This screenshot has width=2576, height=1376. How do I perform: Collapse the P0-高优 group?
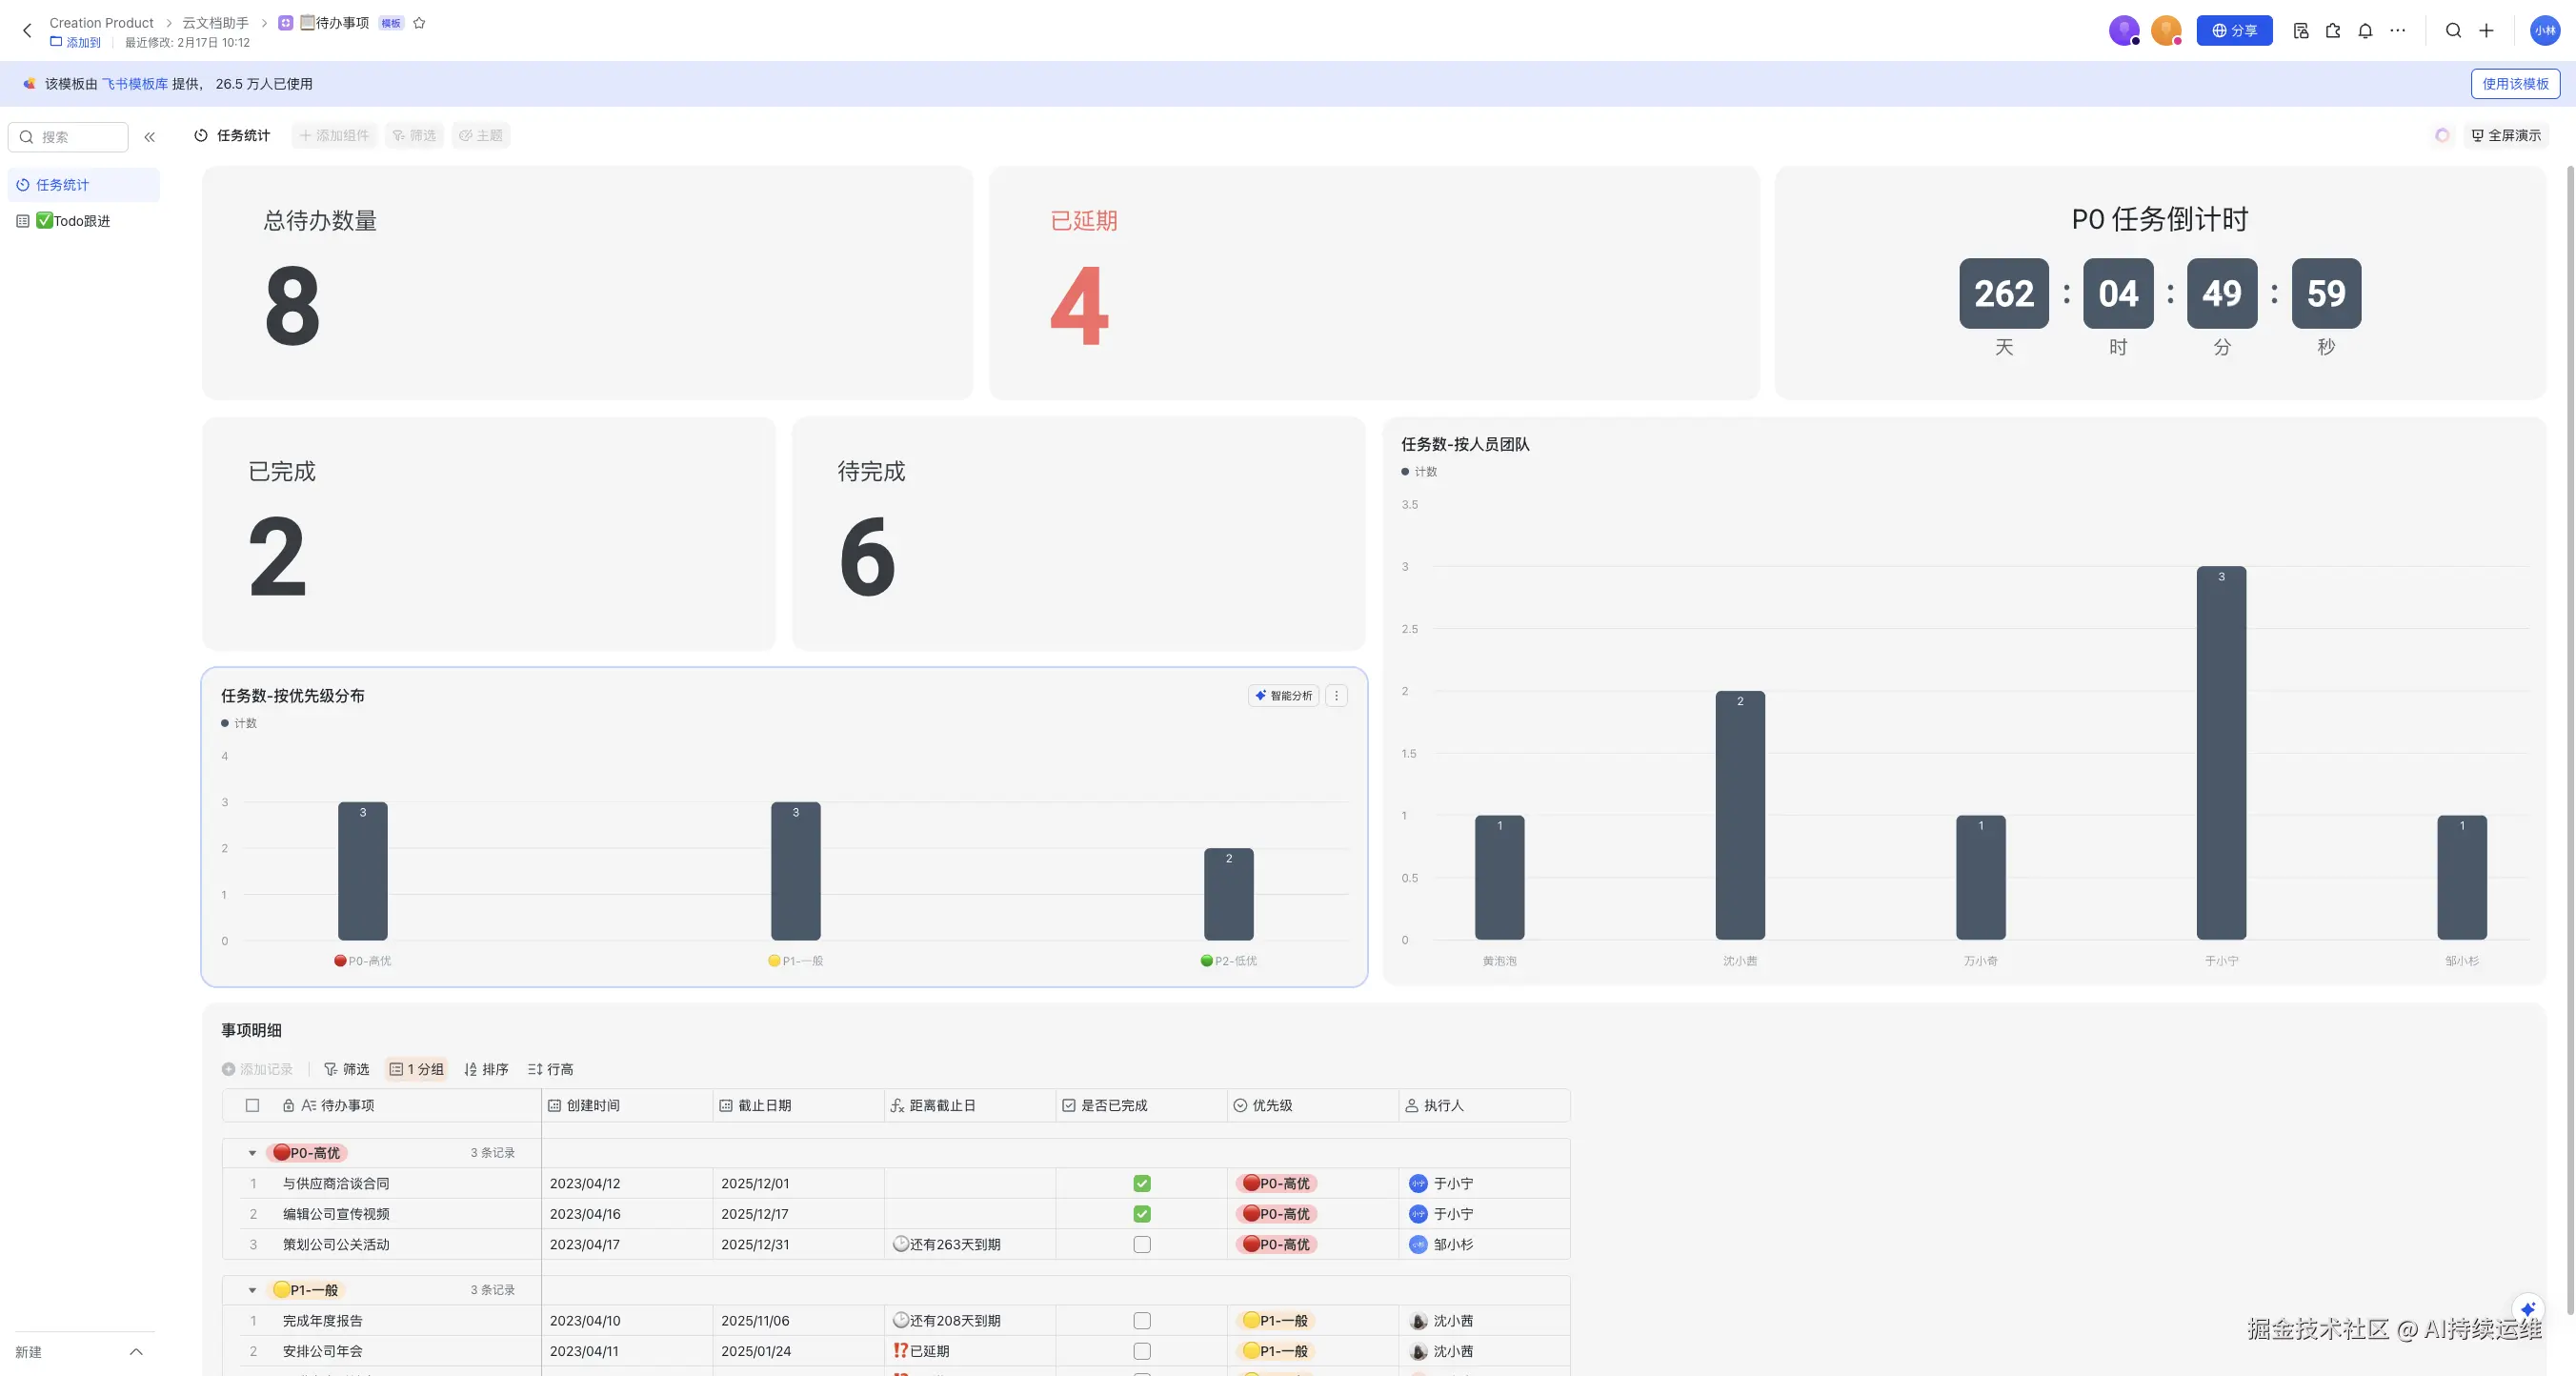252,1154
